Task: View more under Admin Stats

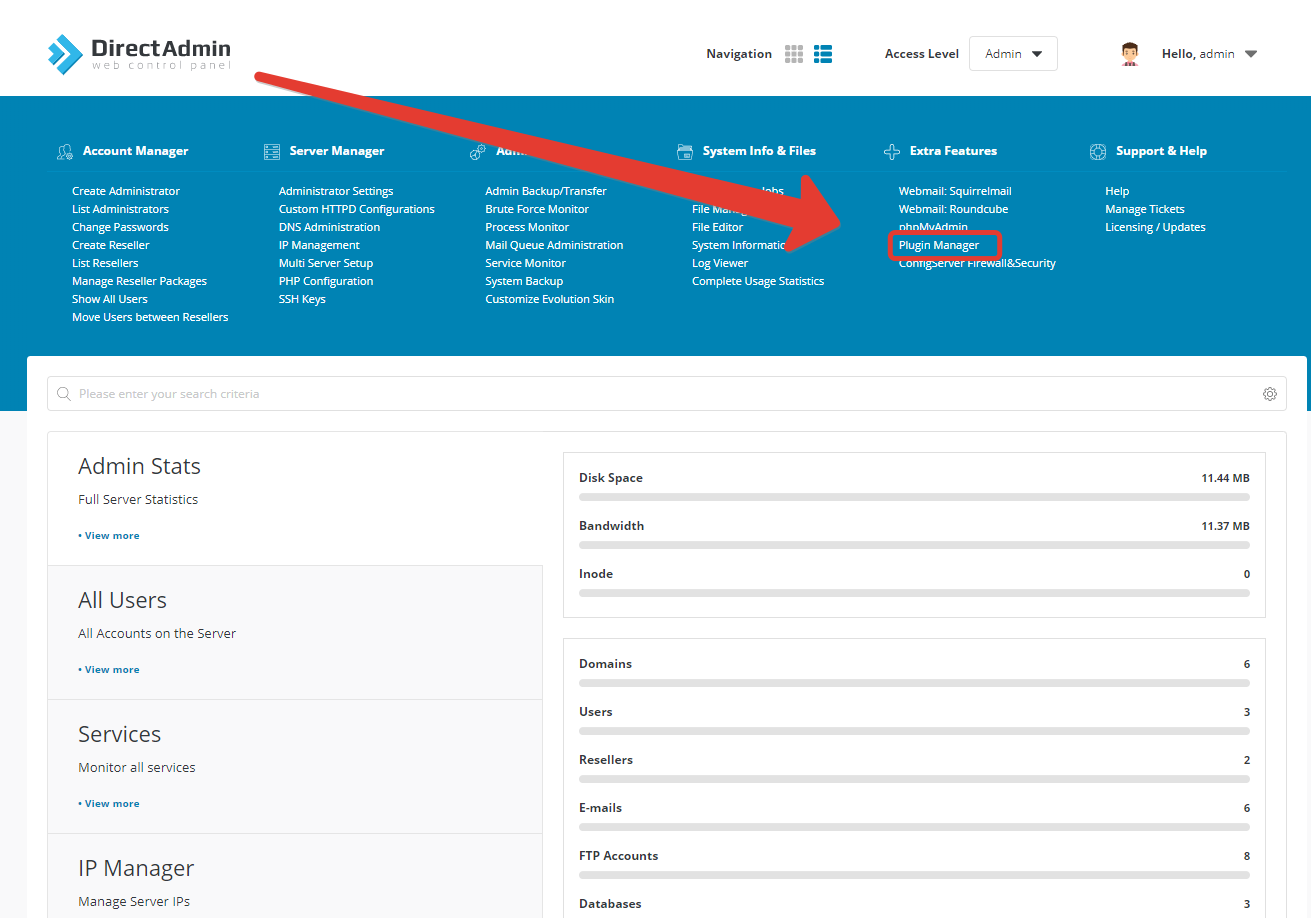Action: pos(108,535)
